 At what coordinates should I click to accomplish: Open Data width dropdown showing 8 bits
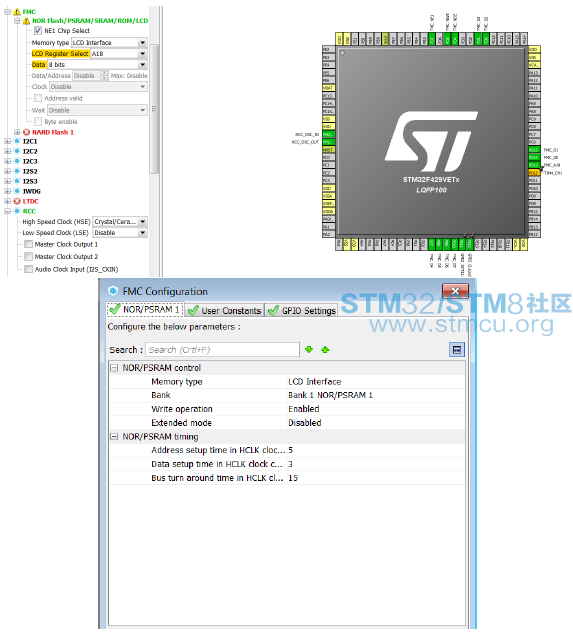(x=97, y=65)
